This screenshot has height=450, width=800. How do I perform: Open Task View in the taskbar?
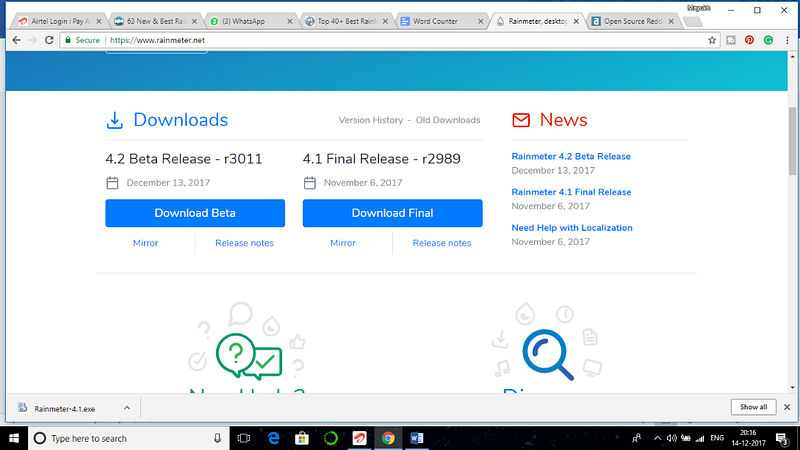tap(244, 438)
